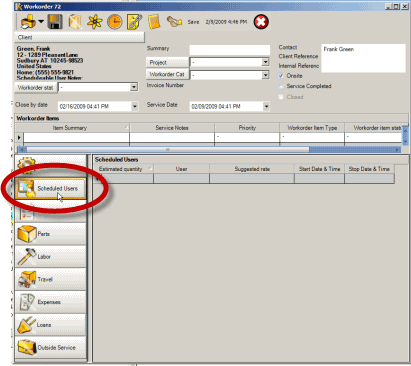Open the Outside Service section in sidebar

click(x=50, y=348)
